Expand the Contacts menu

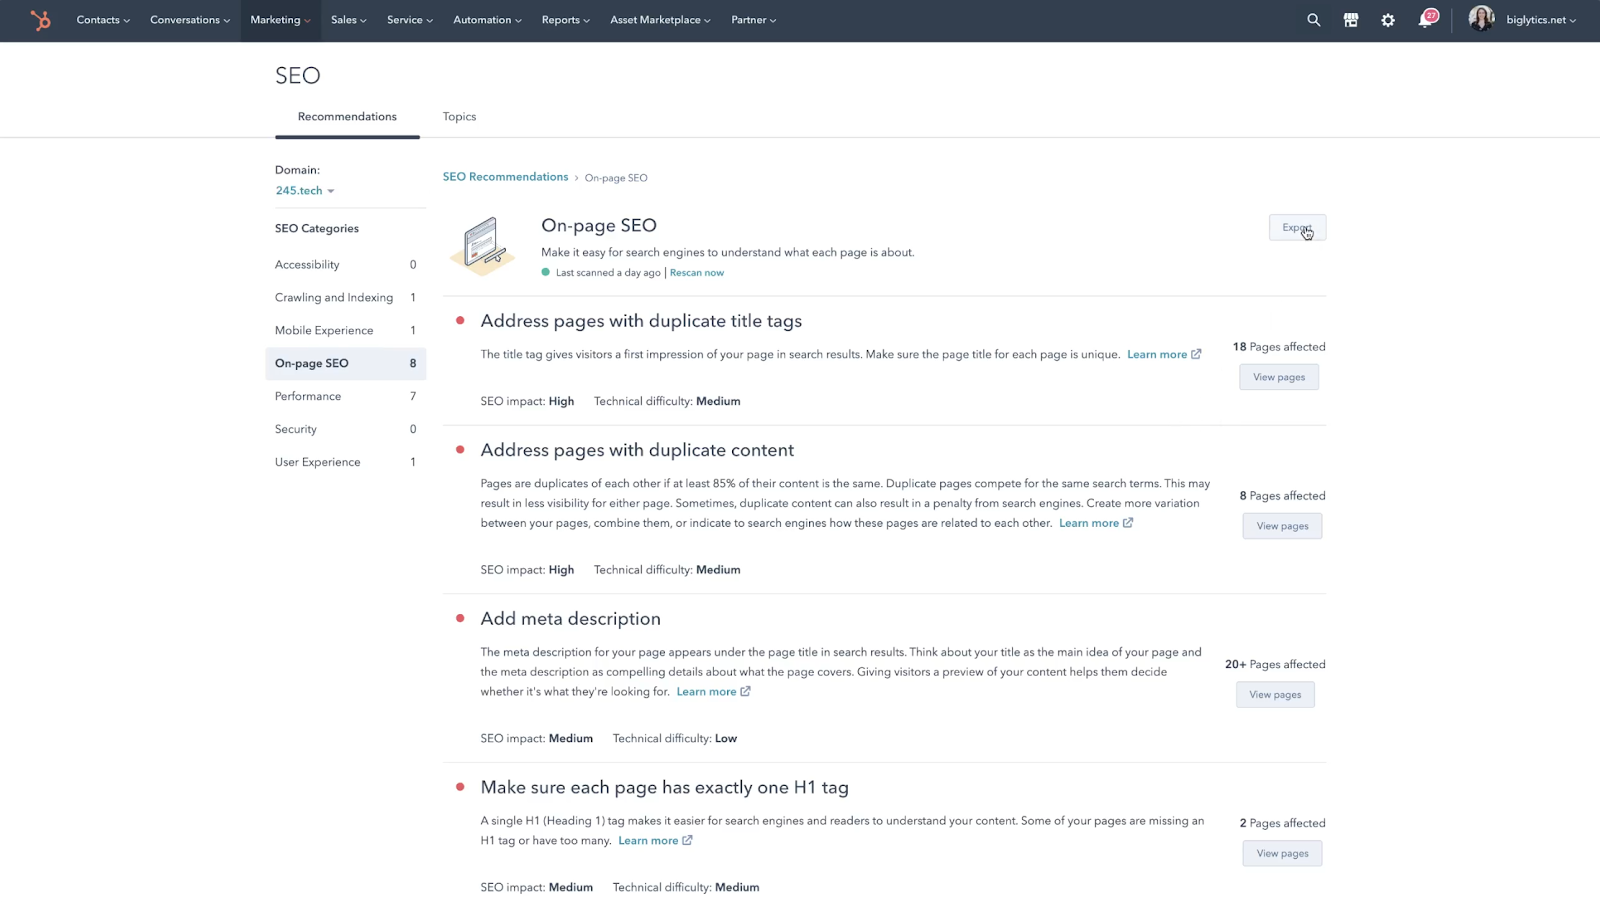[x=103, y=20]
